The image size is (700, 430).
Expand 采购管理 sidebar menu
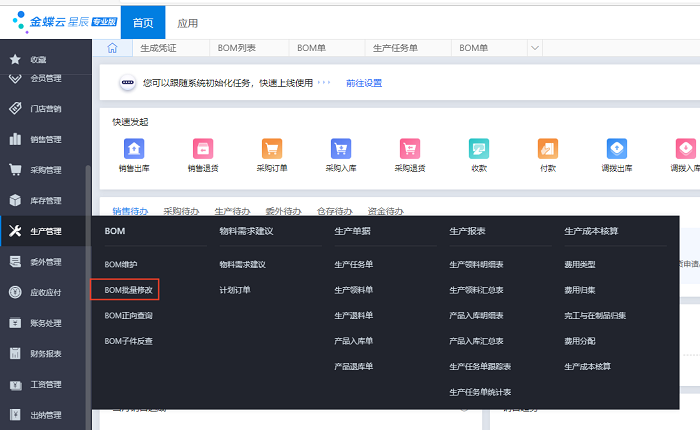pyautogui.click(x=45, y=170)
